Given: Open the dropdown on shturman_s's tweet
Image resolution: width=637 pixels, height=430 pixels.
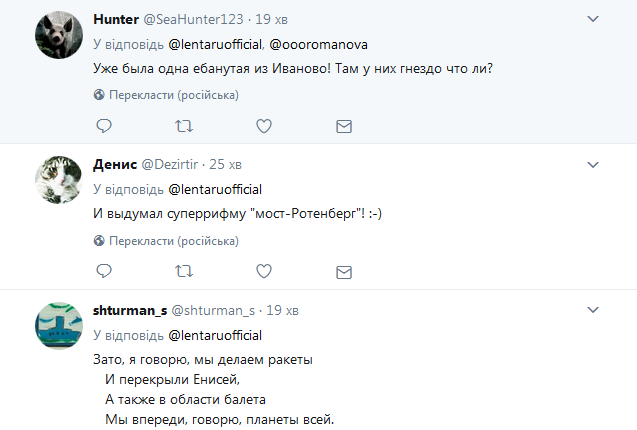Looking at the screenshot, I should tap(592, 309).
